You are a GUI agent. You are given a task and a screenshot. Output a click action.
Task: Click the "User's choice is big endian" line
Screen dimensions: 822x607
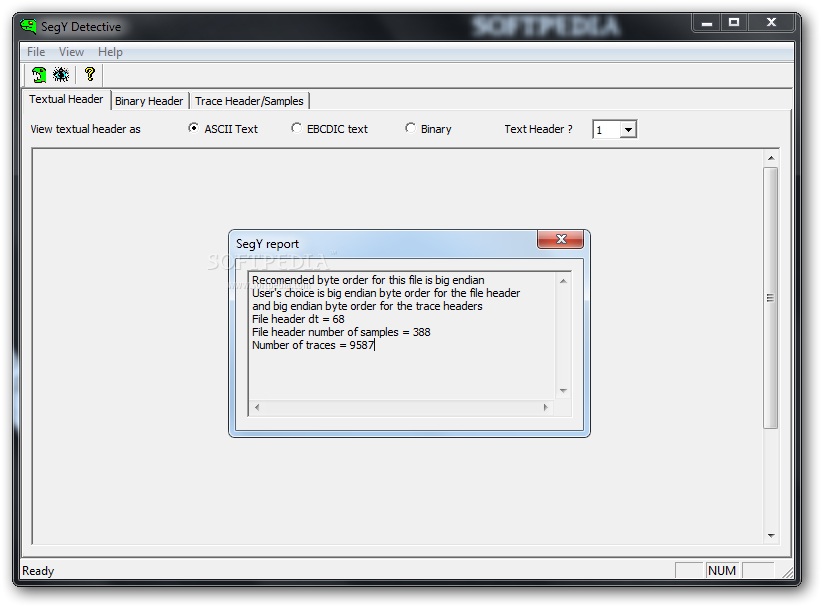386,293
